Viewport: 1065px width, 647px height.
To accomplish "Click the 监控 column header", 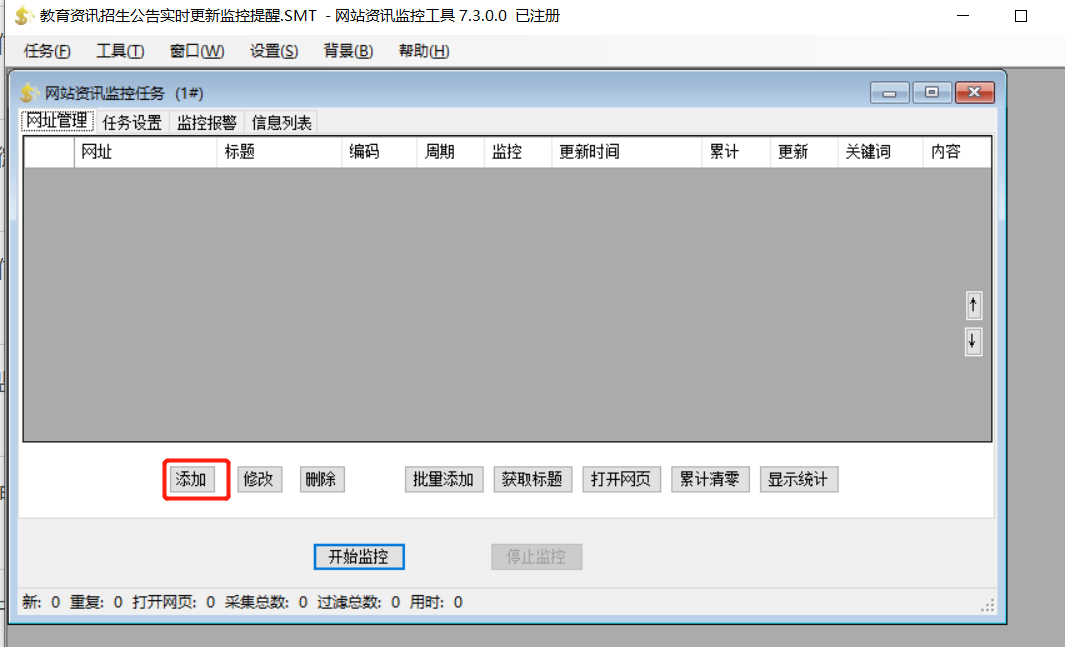I will click(518, 152).
